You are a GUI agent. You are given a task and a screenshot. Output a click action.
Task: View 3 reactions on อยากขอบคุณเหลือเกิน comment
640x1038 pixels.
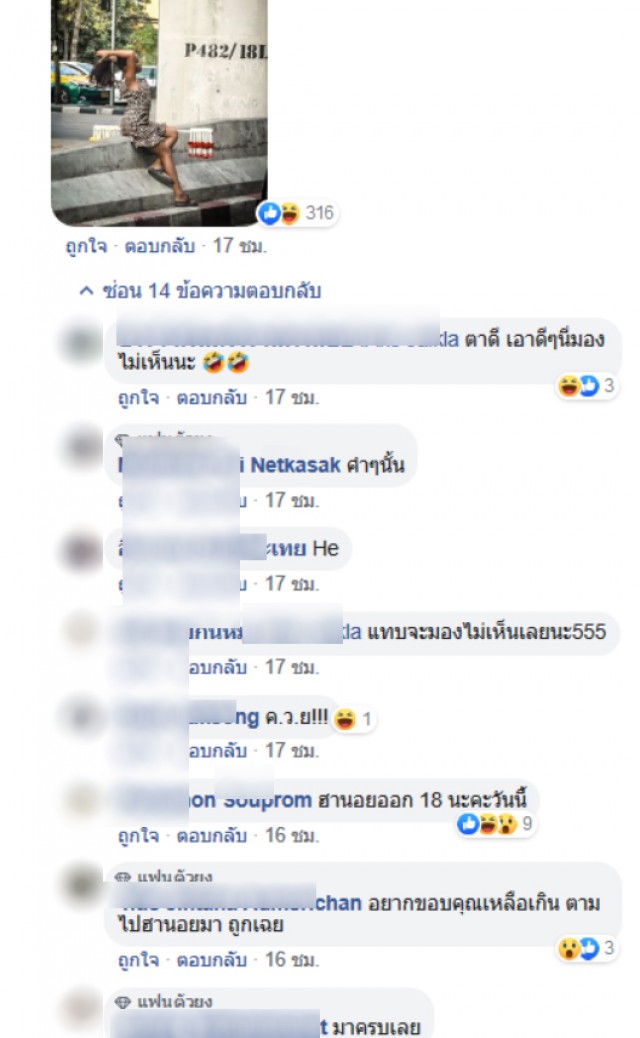pos(587,948)
